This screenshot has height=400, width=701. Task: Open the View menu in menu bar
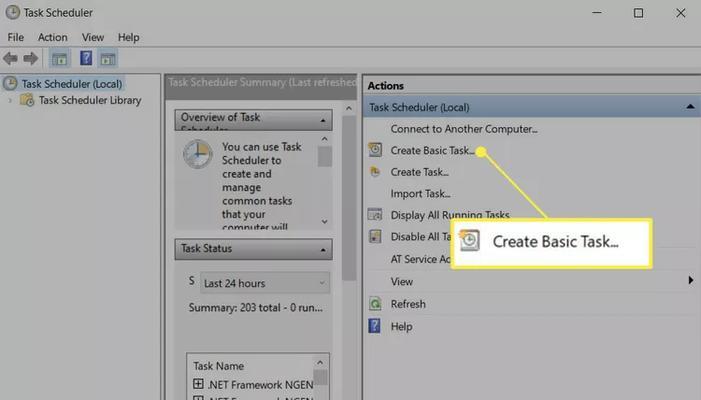click(x=93, y=37)
